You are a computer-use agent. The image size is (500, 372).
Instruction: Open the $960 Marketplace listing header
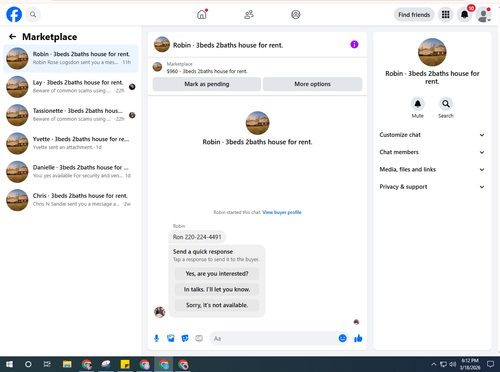257,68
